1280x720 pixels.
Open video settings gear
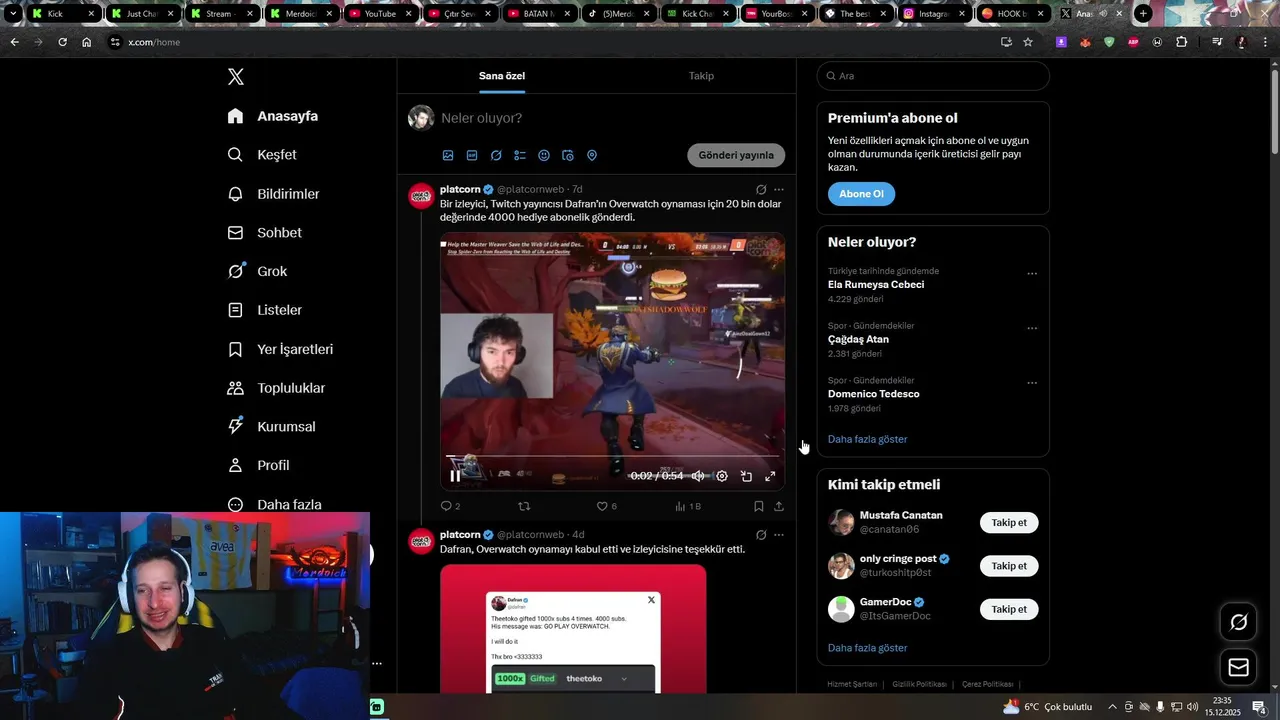pyautogui.click(x=722, y=476)
